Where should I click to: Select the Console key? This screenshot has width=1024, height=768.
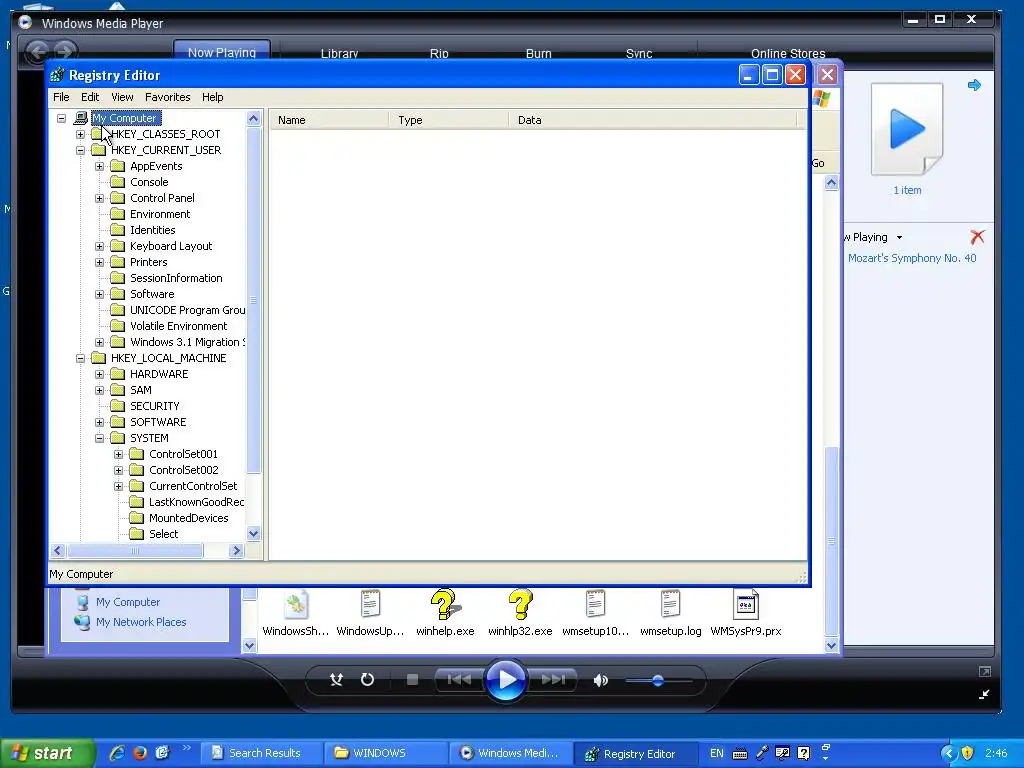coord(149,182)
